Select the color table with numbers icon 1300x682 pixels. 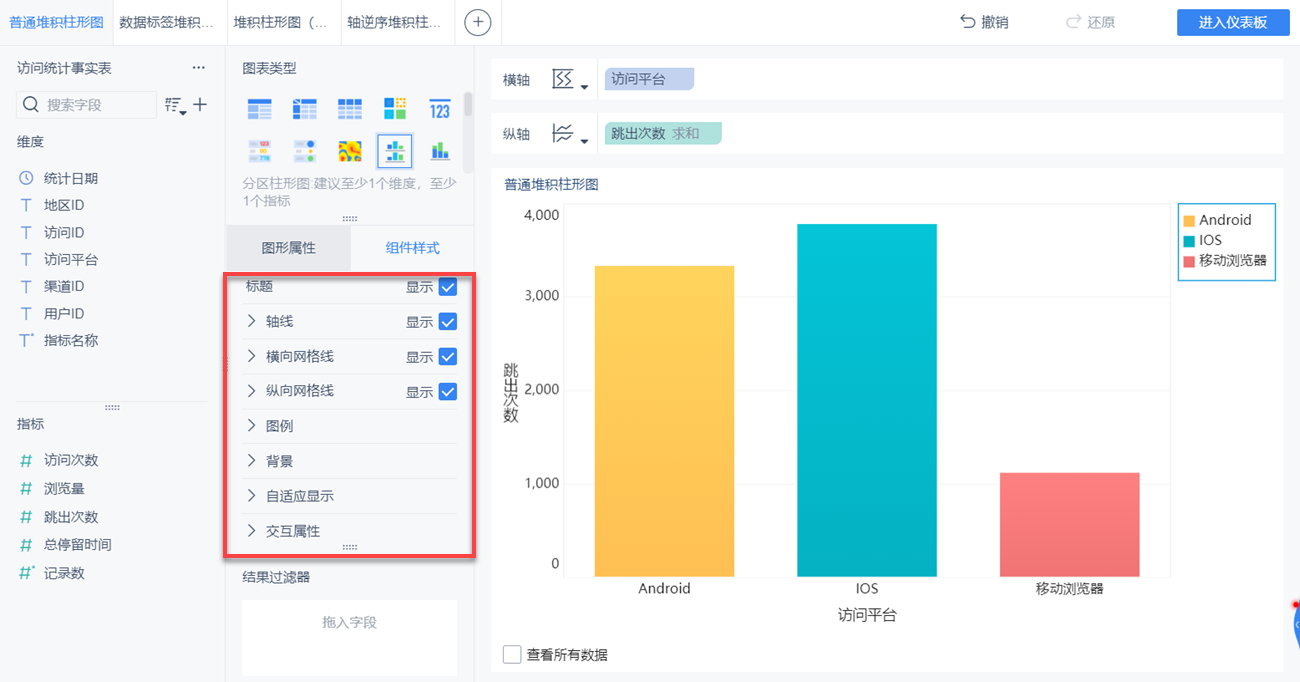[x=260, y=151]
